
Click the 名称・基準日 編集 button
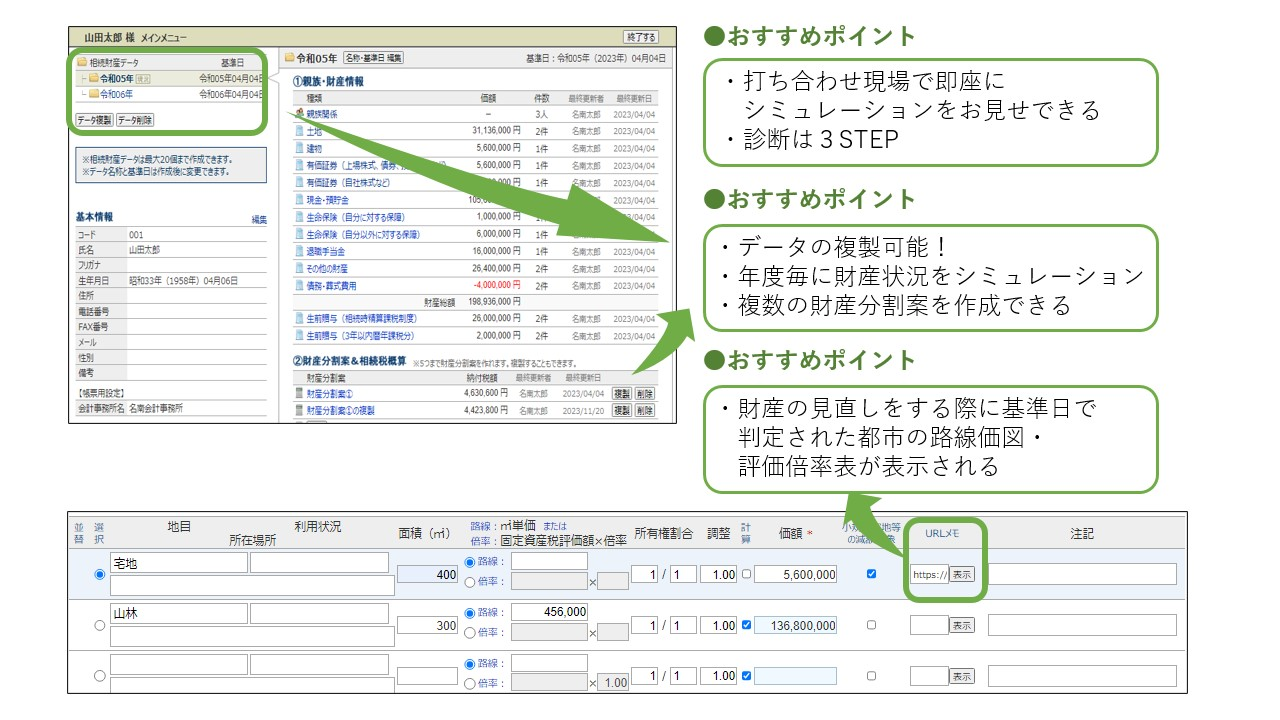coord(373,58)
